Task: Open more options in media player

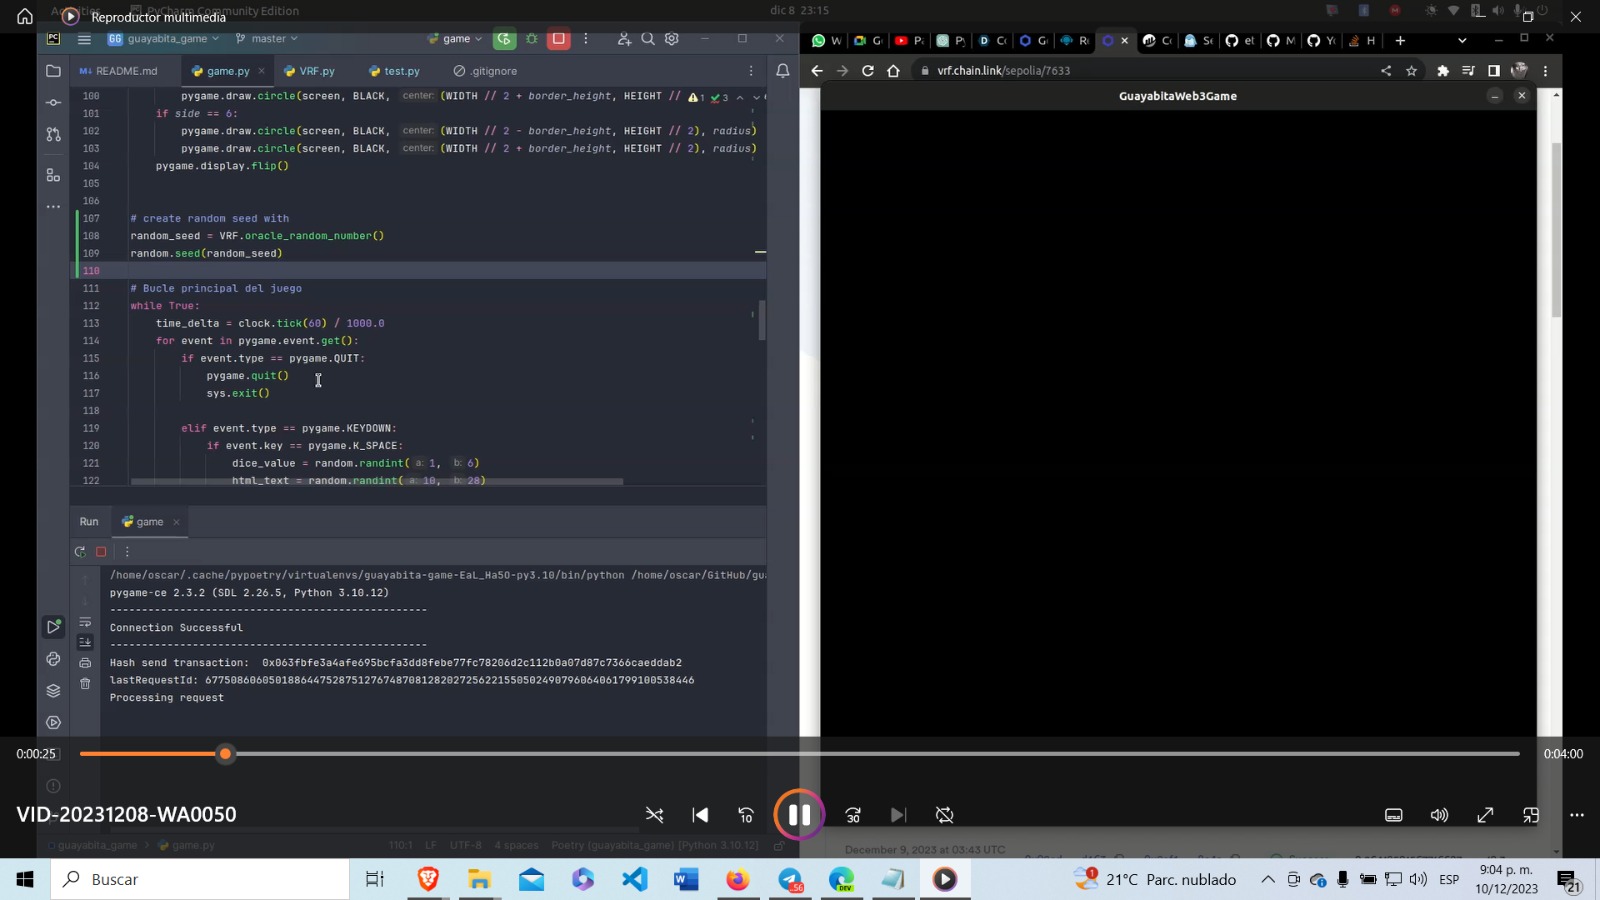Action: [x=1577, y=815]
